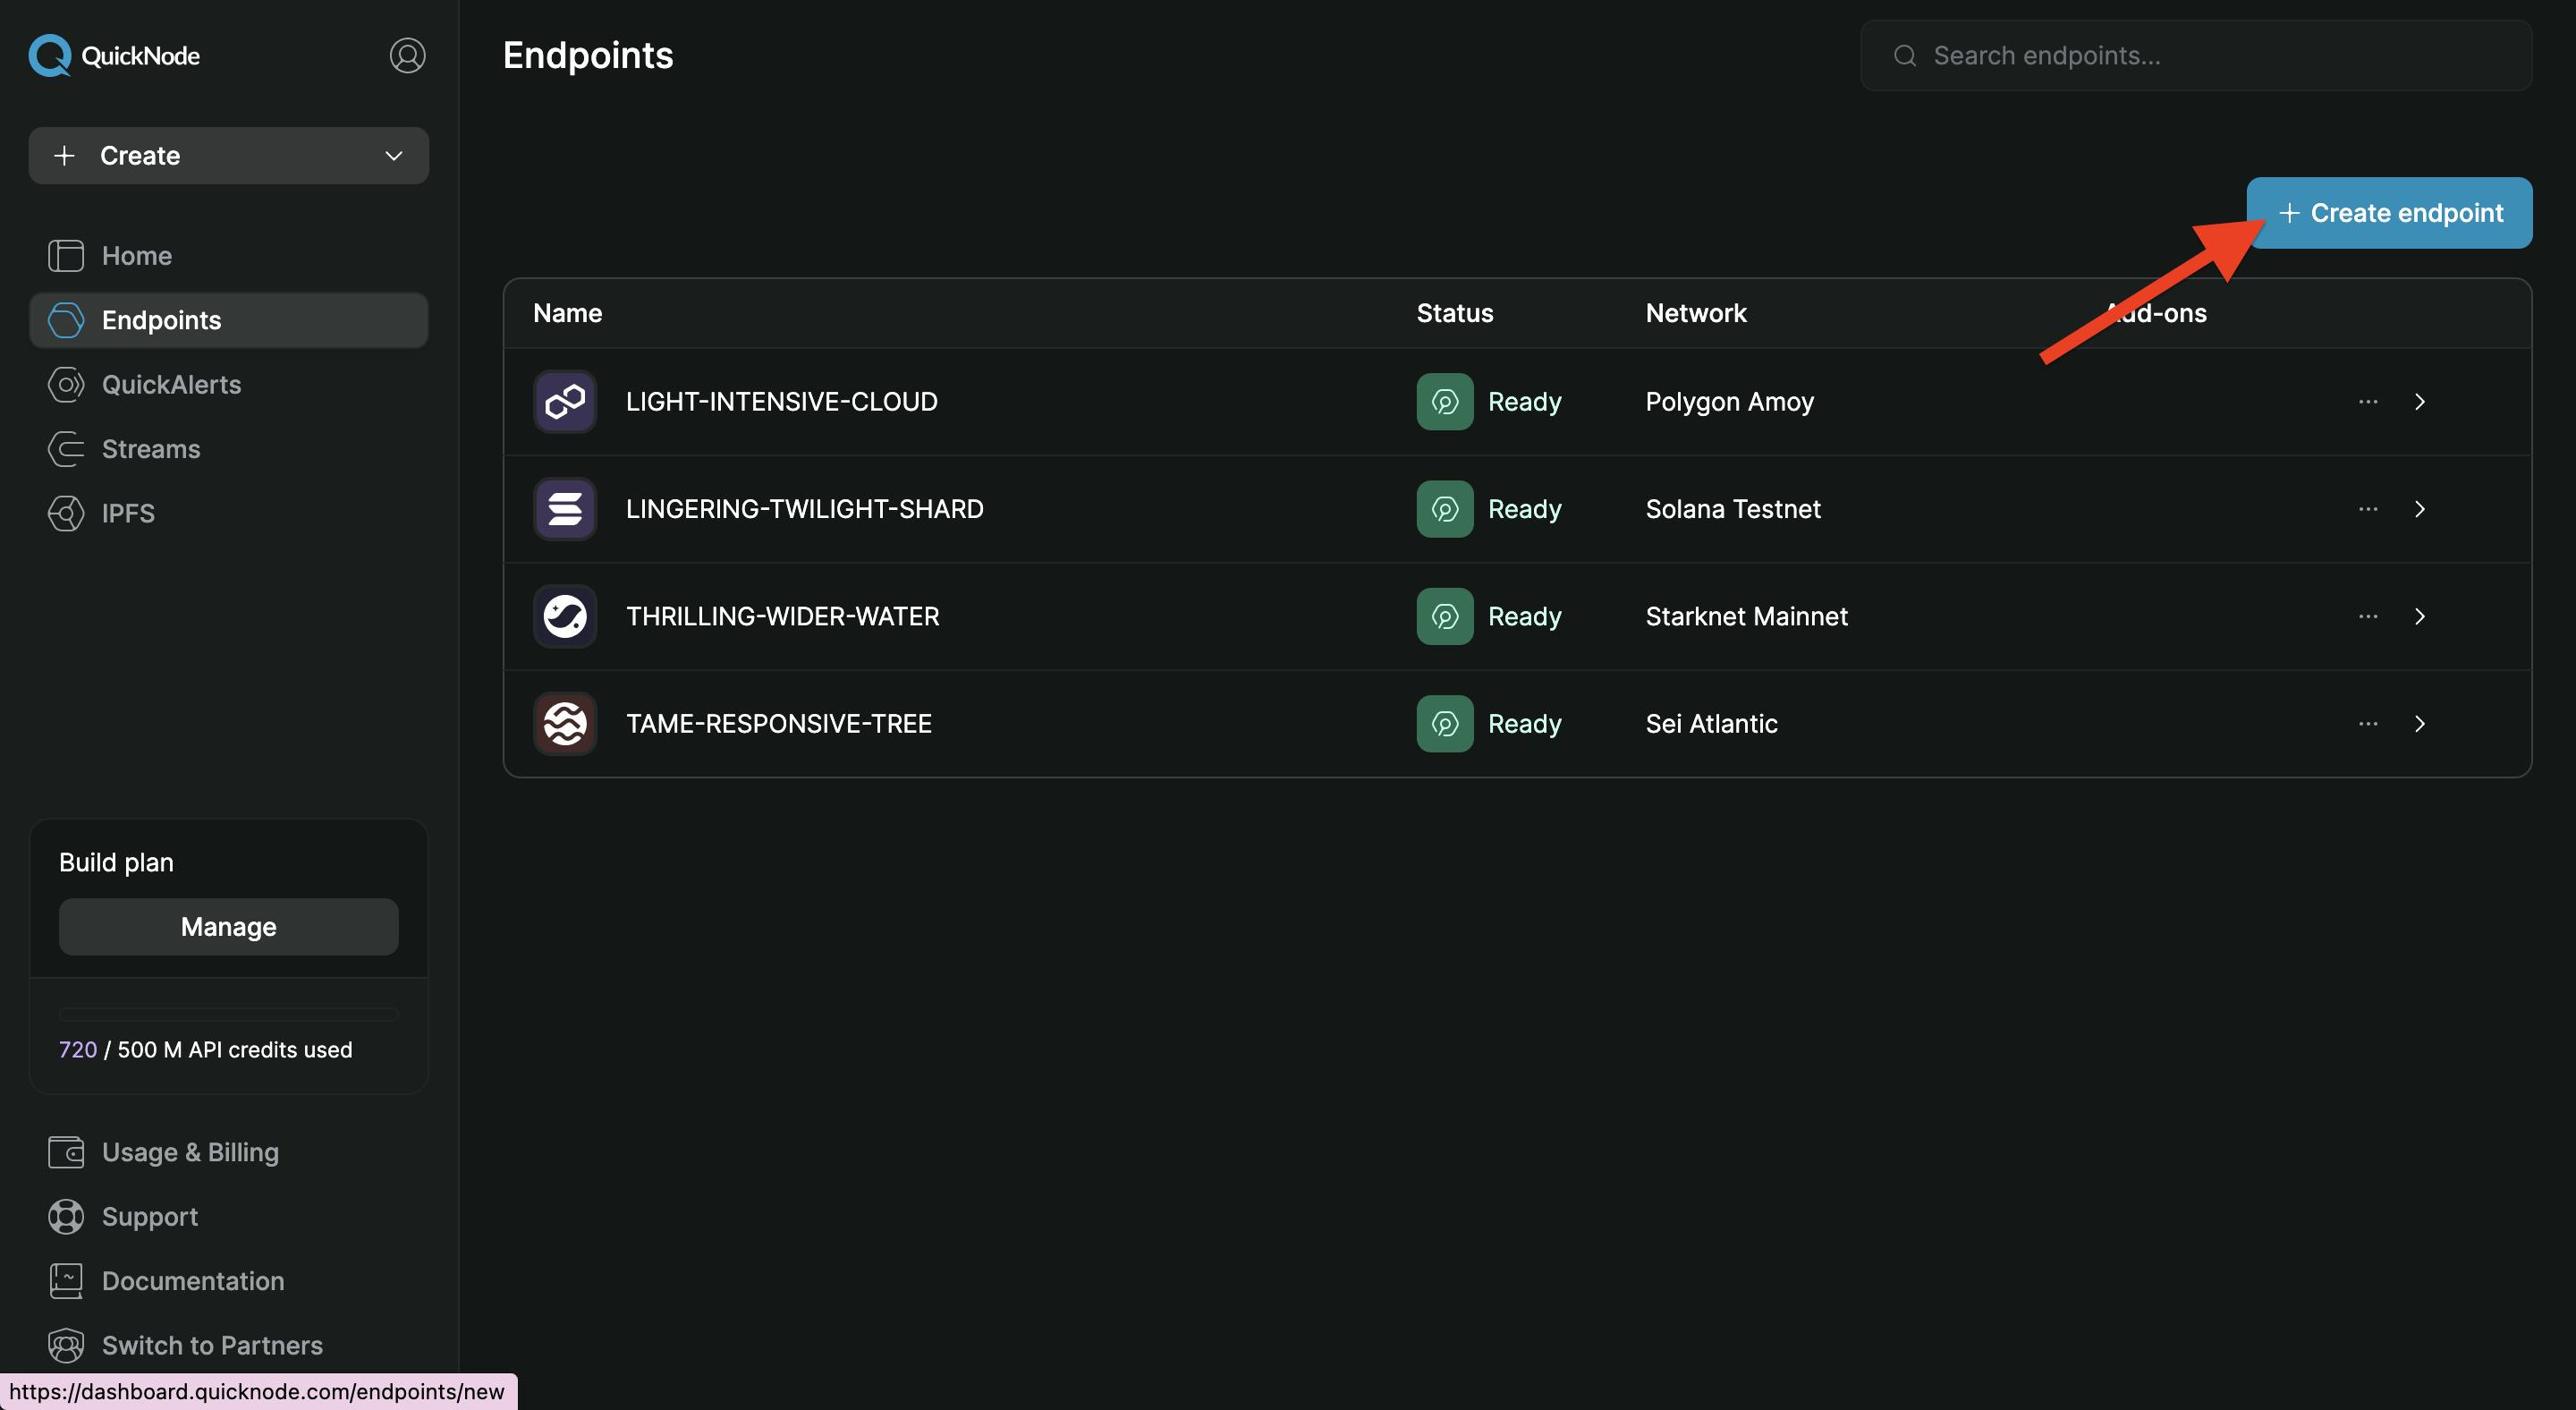
Task: Expand TAME-RESPONSIVE-TREE row chevron
Action: [2420, 724]
